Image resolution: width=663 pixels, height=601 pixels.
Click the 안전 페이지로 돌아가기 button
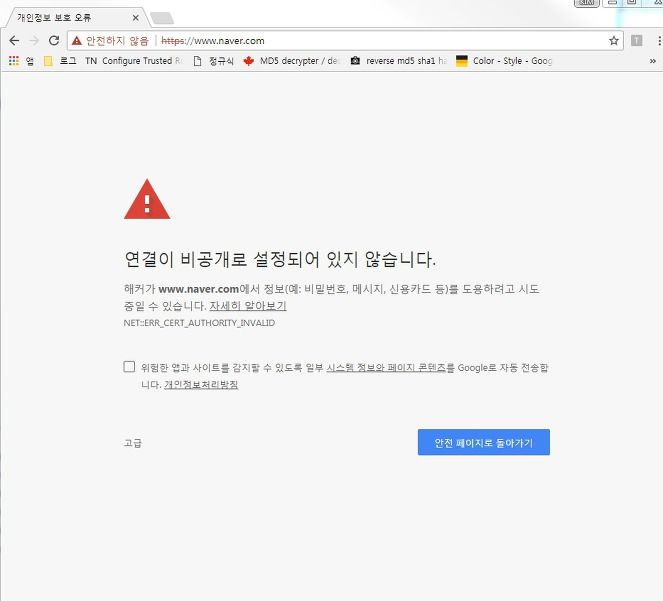(484, 442)
